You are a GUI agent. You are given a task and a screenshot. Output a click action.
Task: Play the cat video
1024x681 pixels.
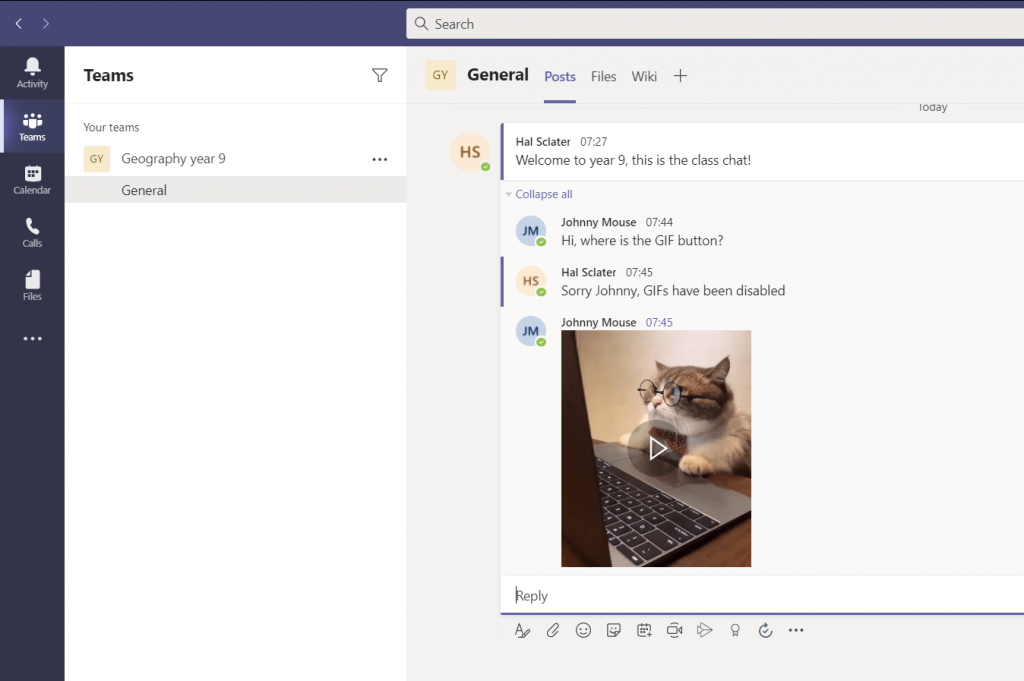point(656,449)
